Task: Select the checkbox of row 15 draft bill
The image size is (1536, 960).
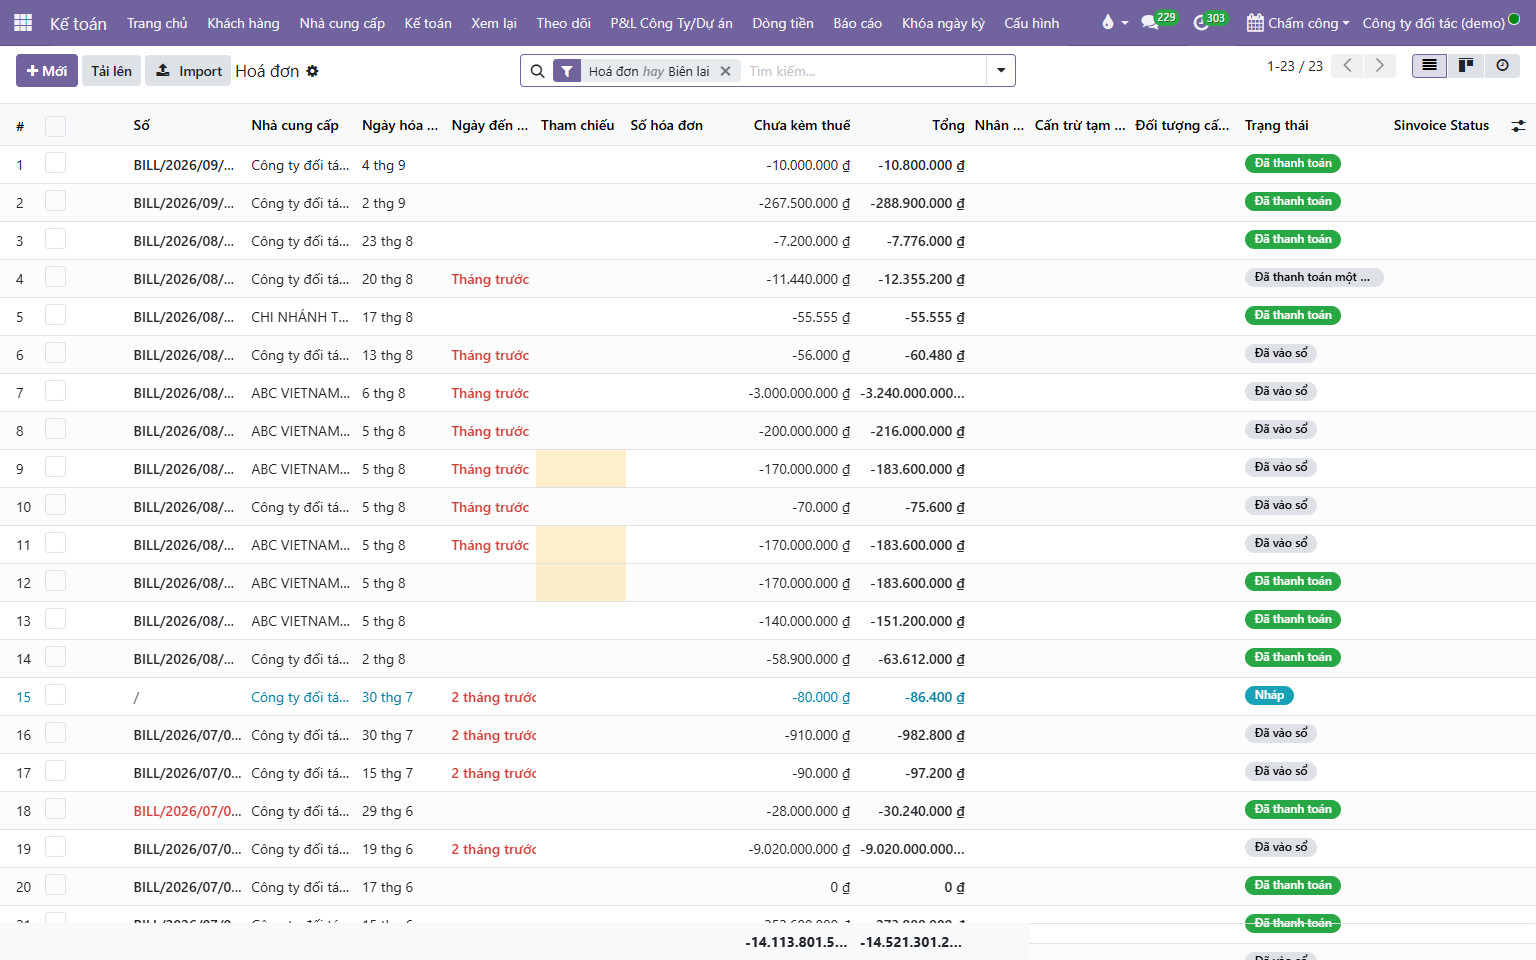Action: tap(56, 696)
